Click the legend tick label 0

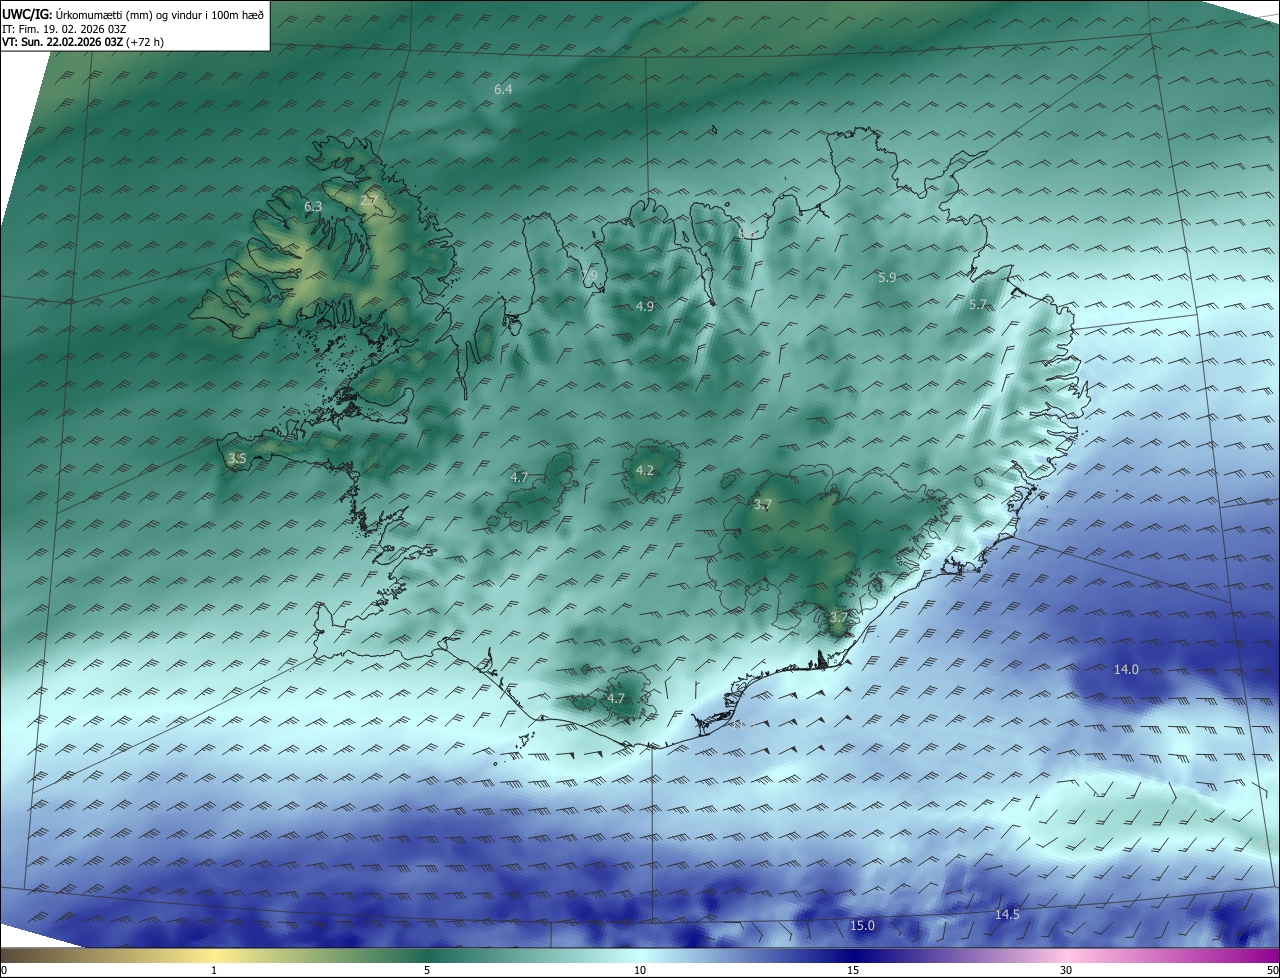[4, 970]
